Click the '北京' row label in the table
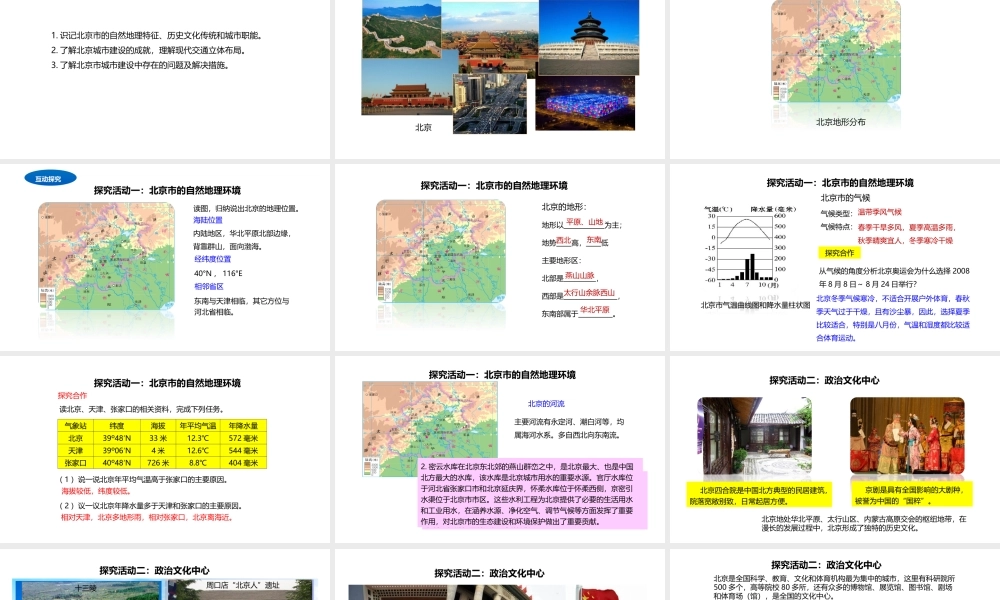Image resolution: width=1000 pixels, height=600 pixels. pyautogui.click(x=75, y=438)
